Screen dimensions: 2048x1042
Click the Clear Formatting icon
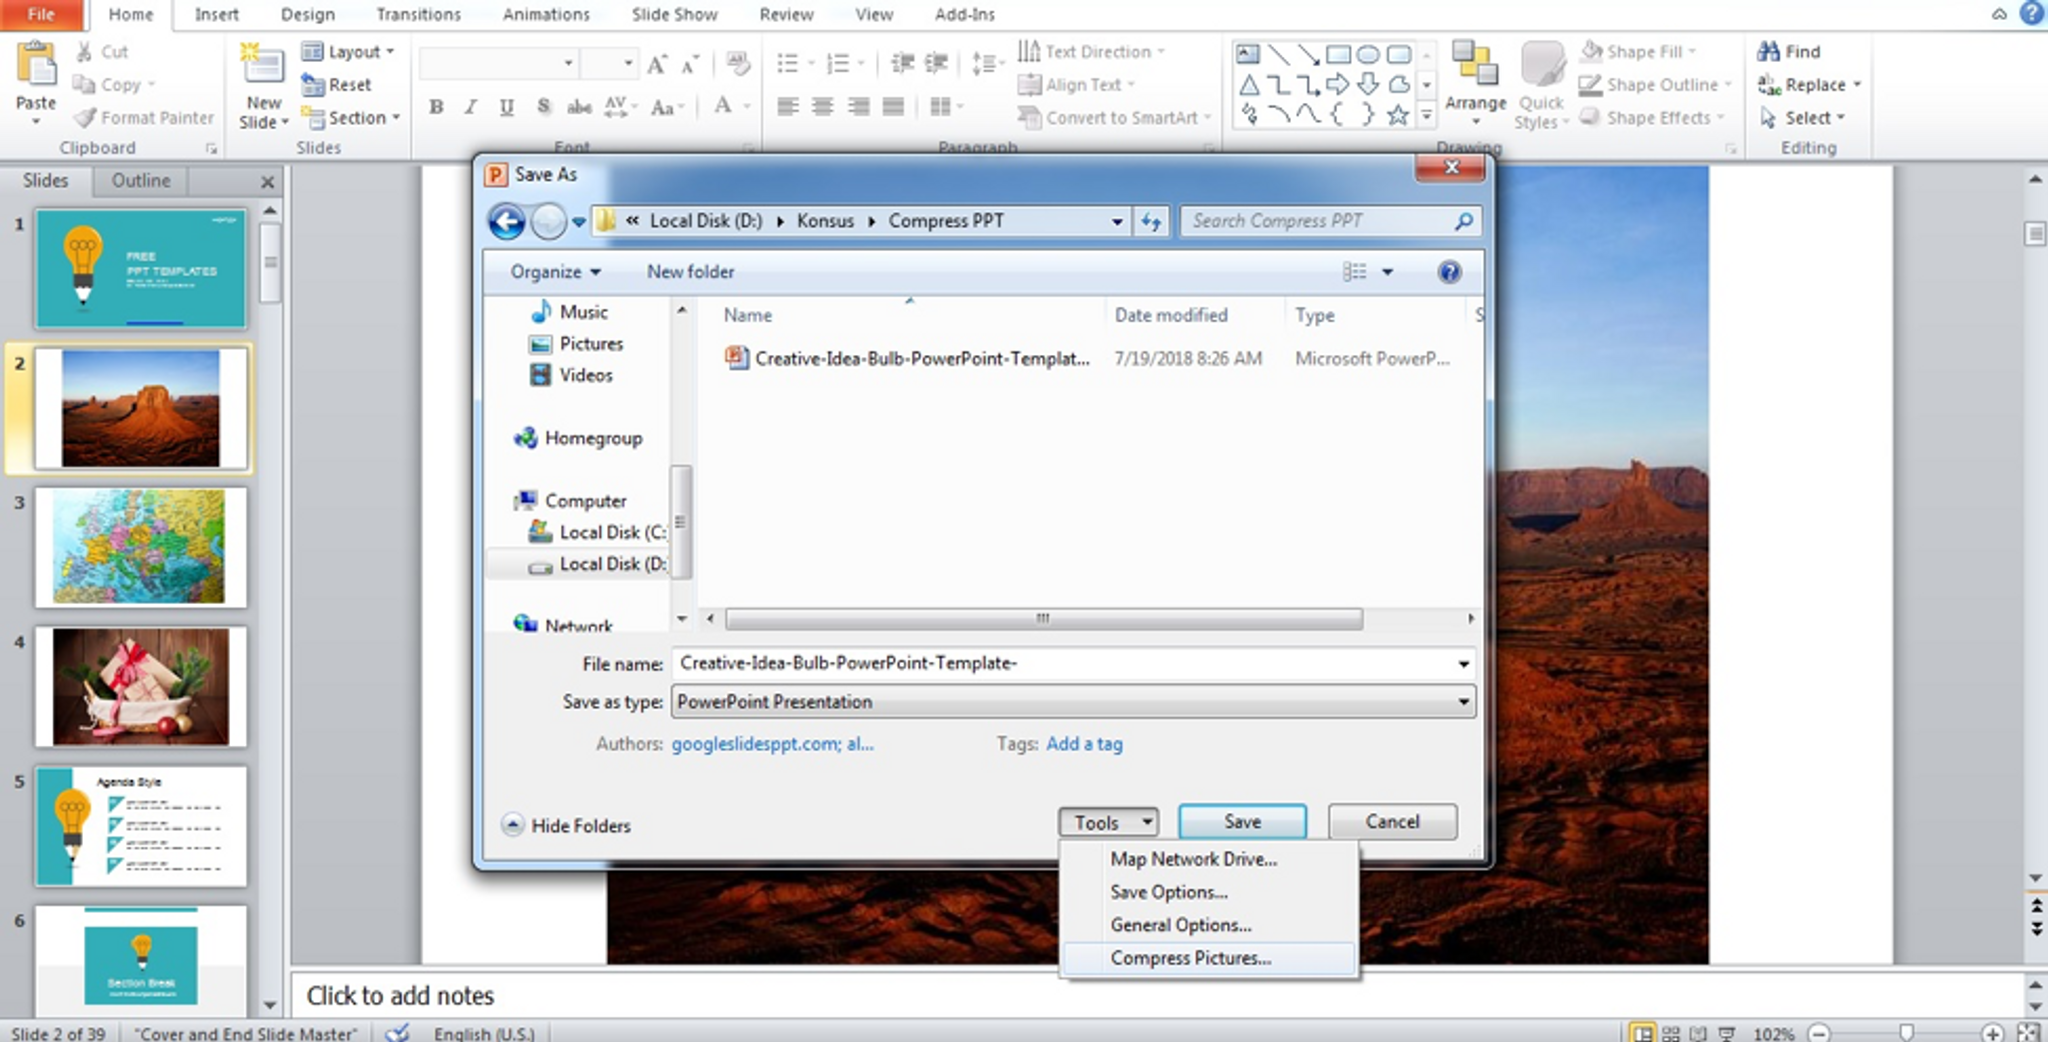(738, 64)
